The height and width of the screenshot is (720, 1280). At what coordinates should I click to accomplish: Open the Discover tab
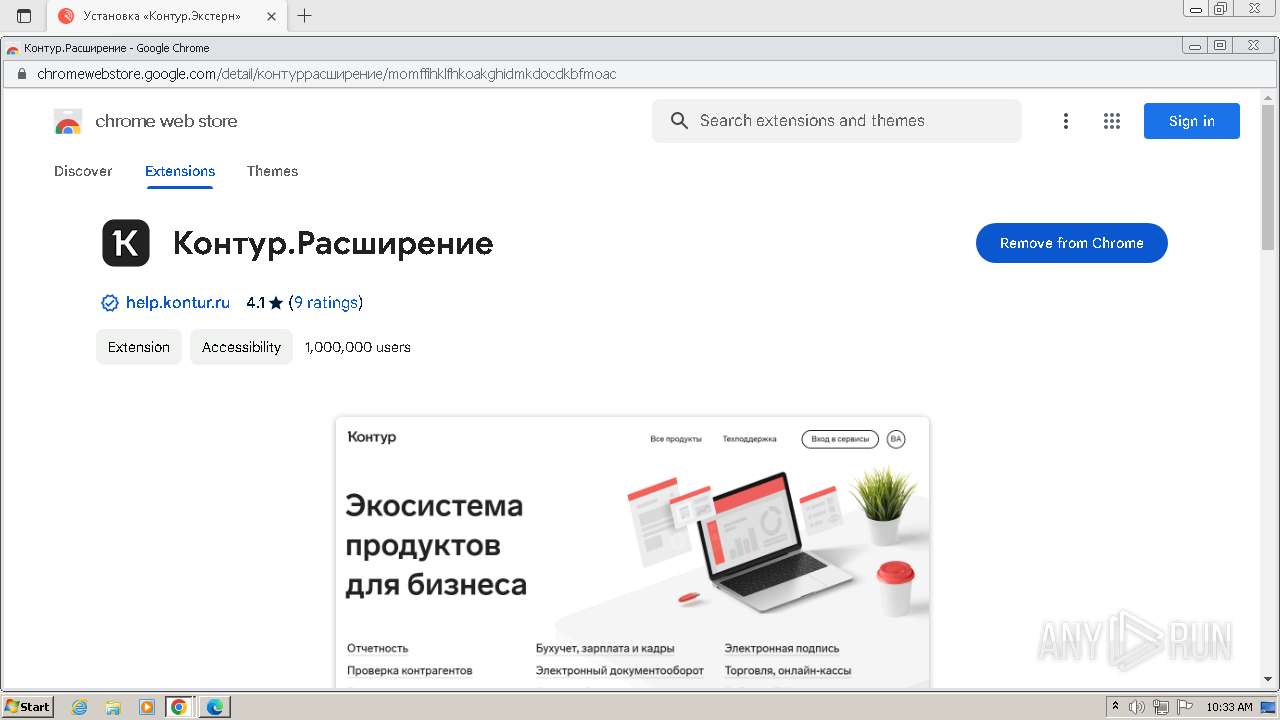point(83,171)
